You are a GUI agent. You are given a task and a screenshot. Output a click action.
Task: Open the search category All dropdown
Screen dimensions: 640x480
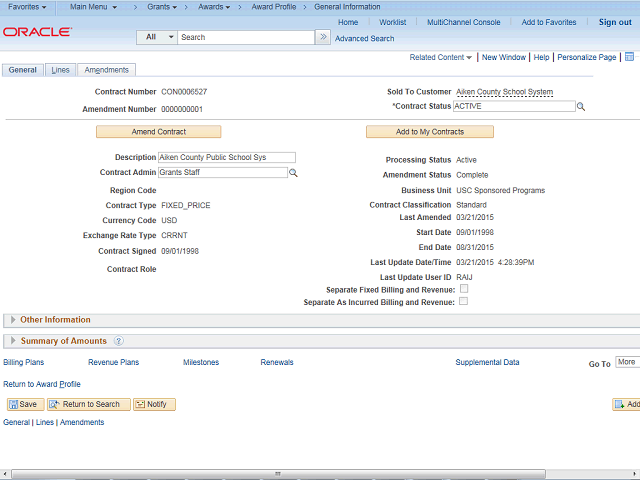pyautogui.click(x=157, y=37)
